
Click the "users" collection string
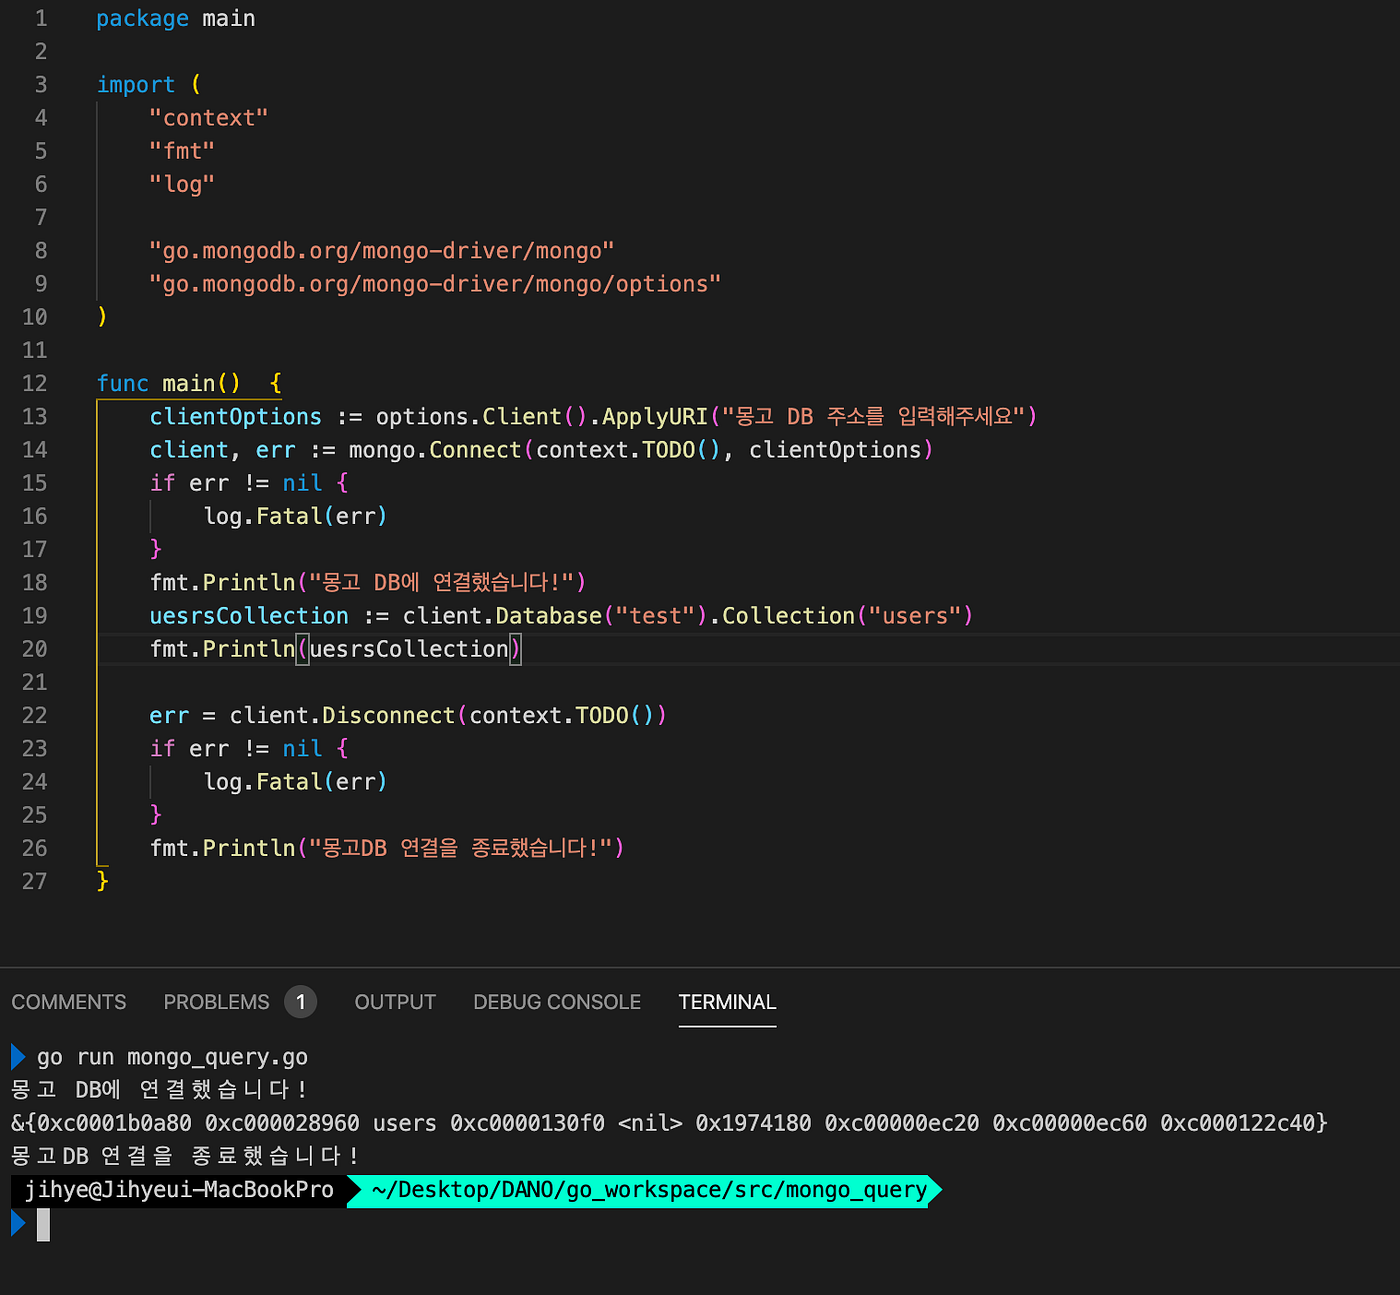tap(915, 616)
